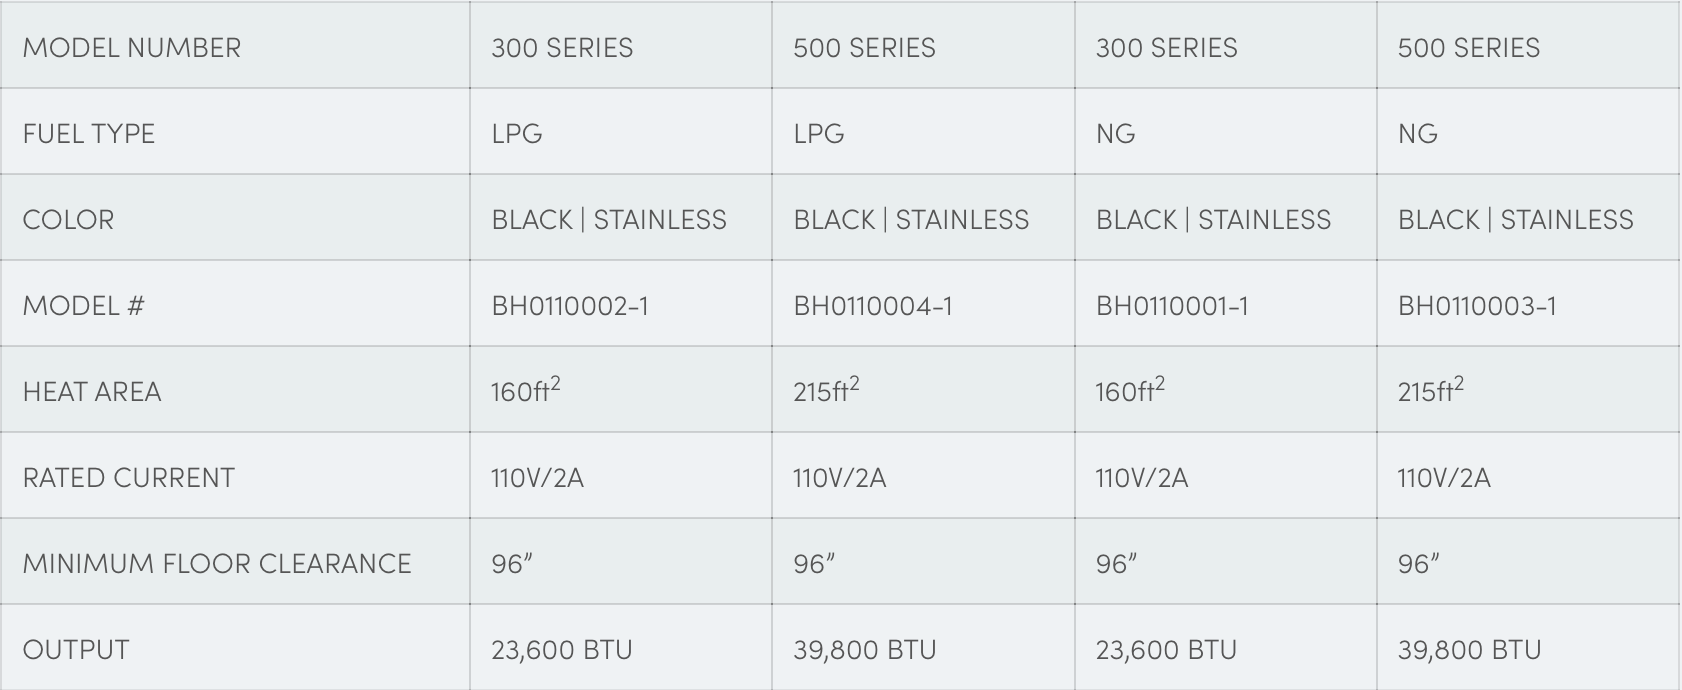
Task: Click the HEAT AREA row label
Action: point(92,392)
